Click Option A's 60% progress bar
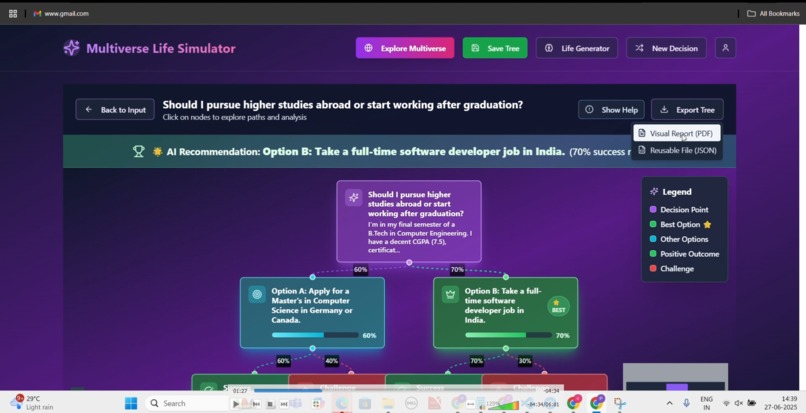 click(315, 335)
